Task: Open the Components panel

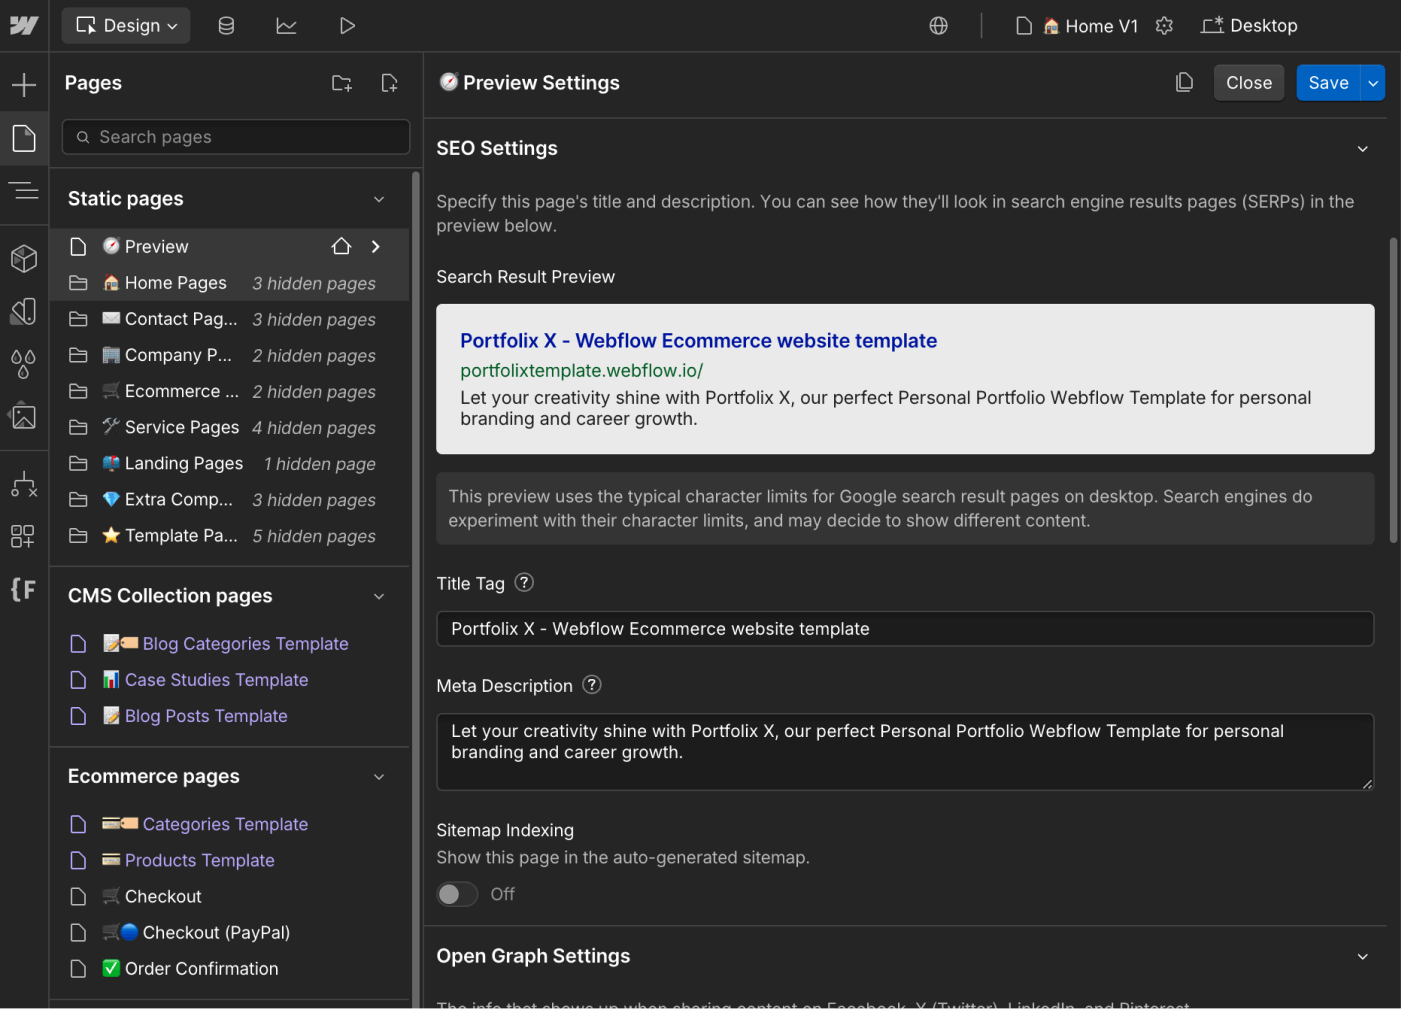Action: tap(24, 258)
